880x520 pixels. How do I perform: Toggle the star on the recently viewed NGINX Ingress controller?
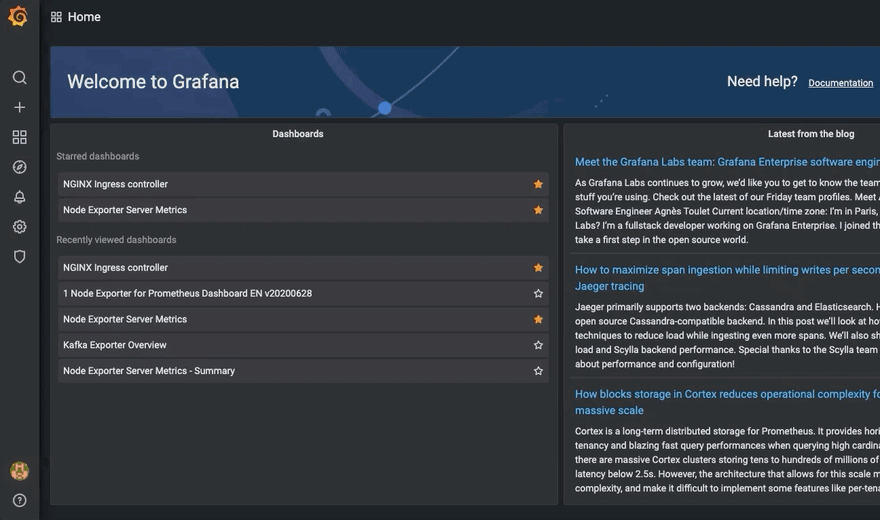click(538, 268)
